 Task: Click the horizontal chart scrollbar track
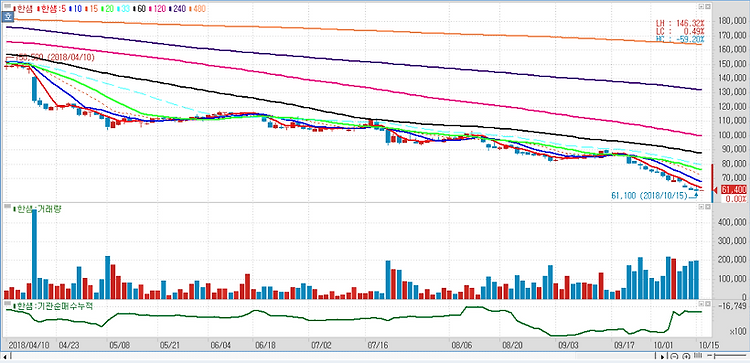point(333,357)
